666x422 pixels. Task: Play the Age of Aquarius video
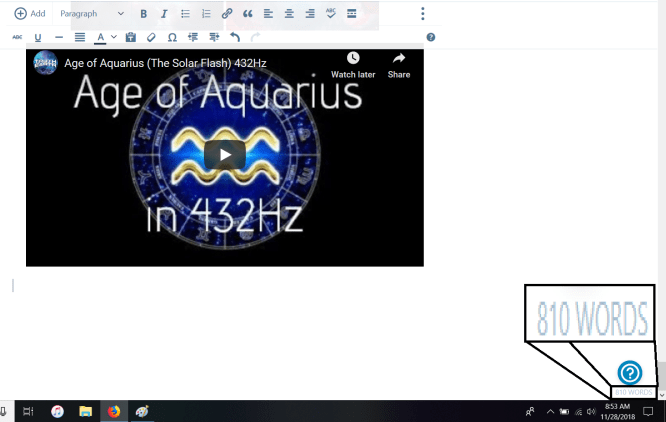(224, 154)
